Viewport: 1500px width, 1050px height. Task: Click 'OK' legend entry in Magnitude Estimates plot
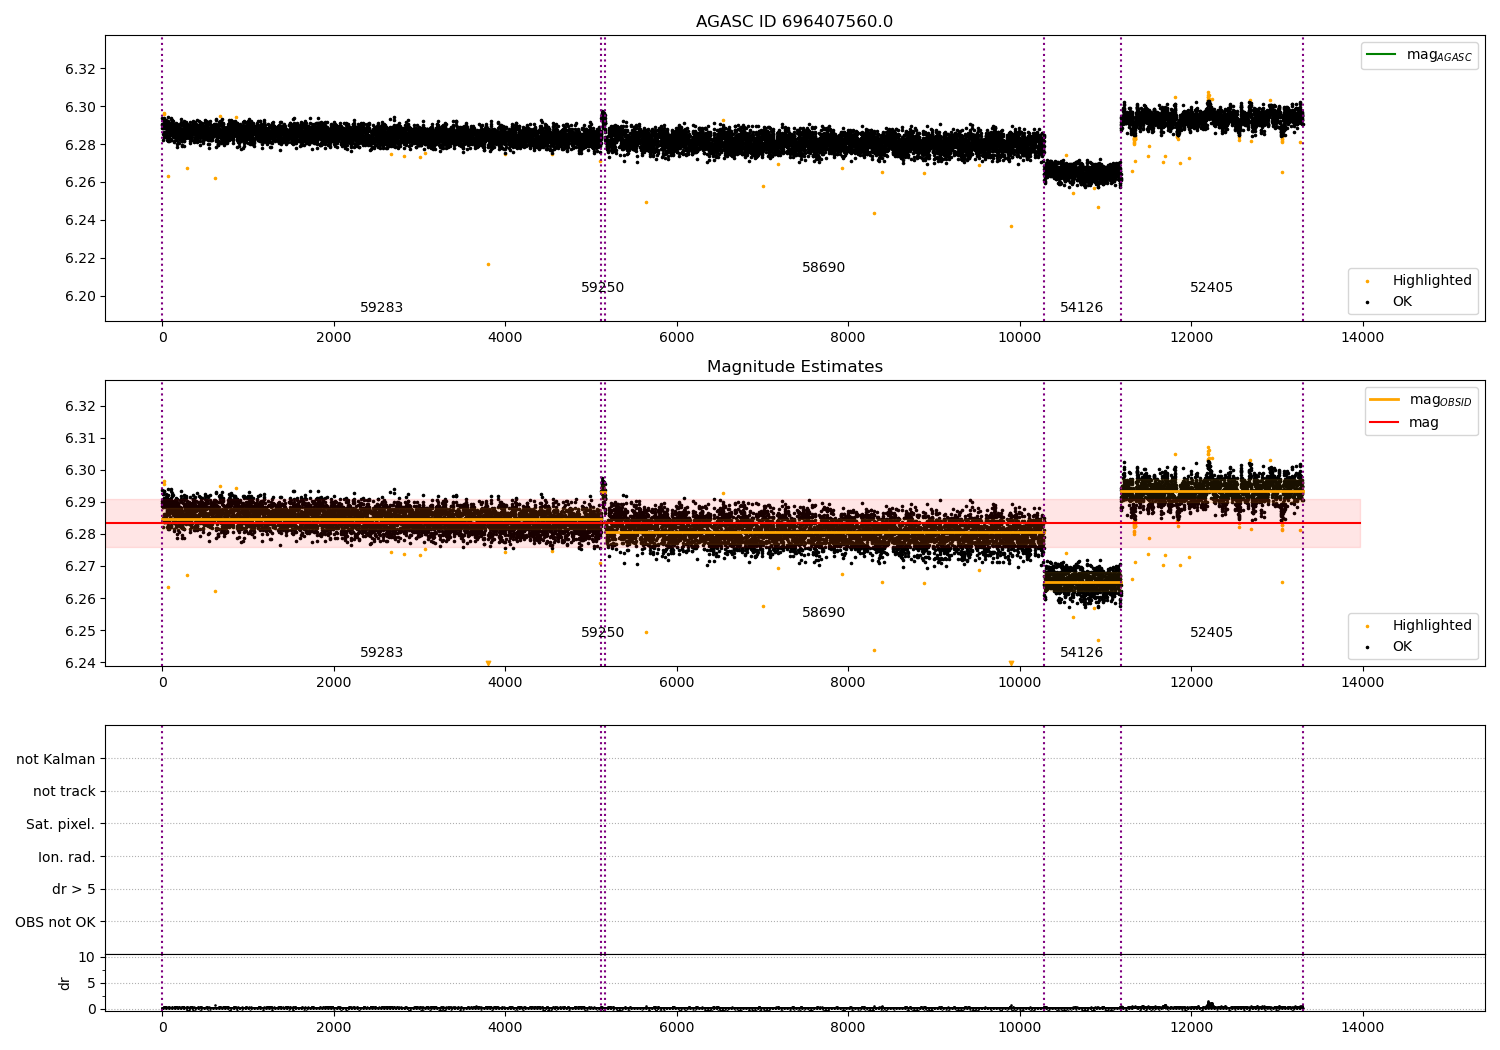(x=1389, y=647)
